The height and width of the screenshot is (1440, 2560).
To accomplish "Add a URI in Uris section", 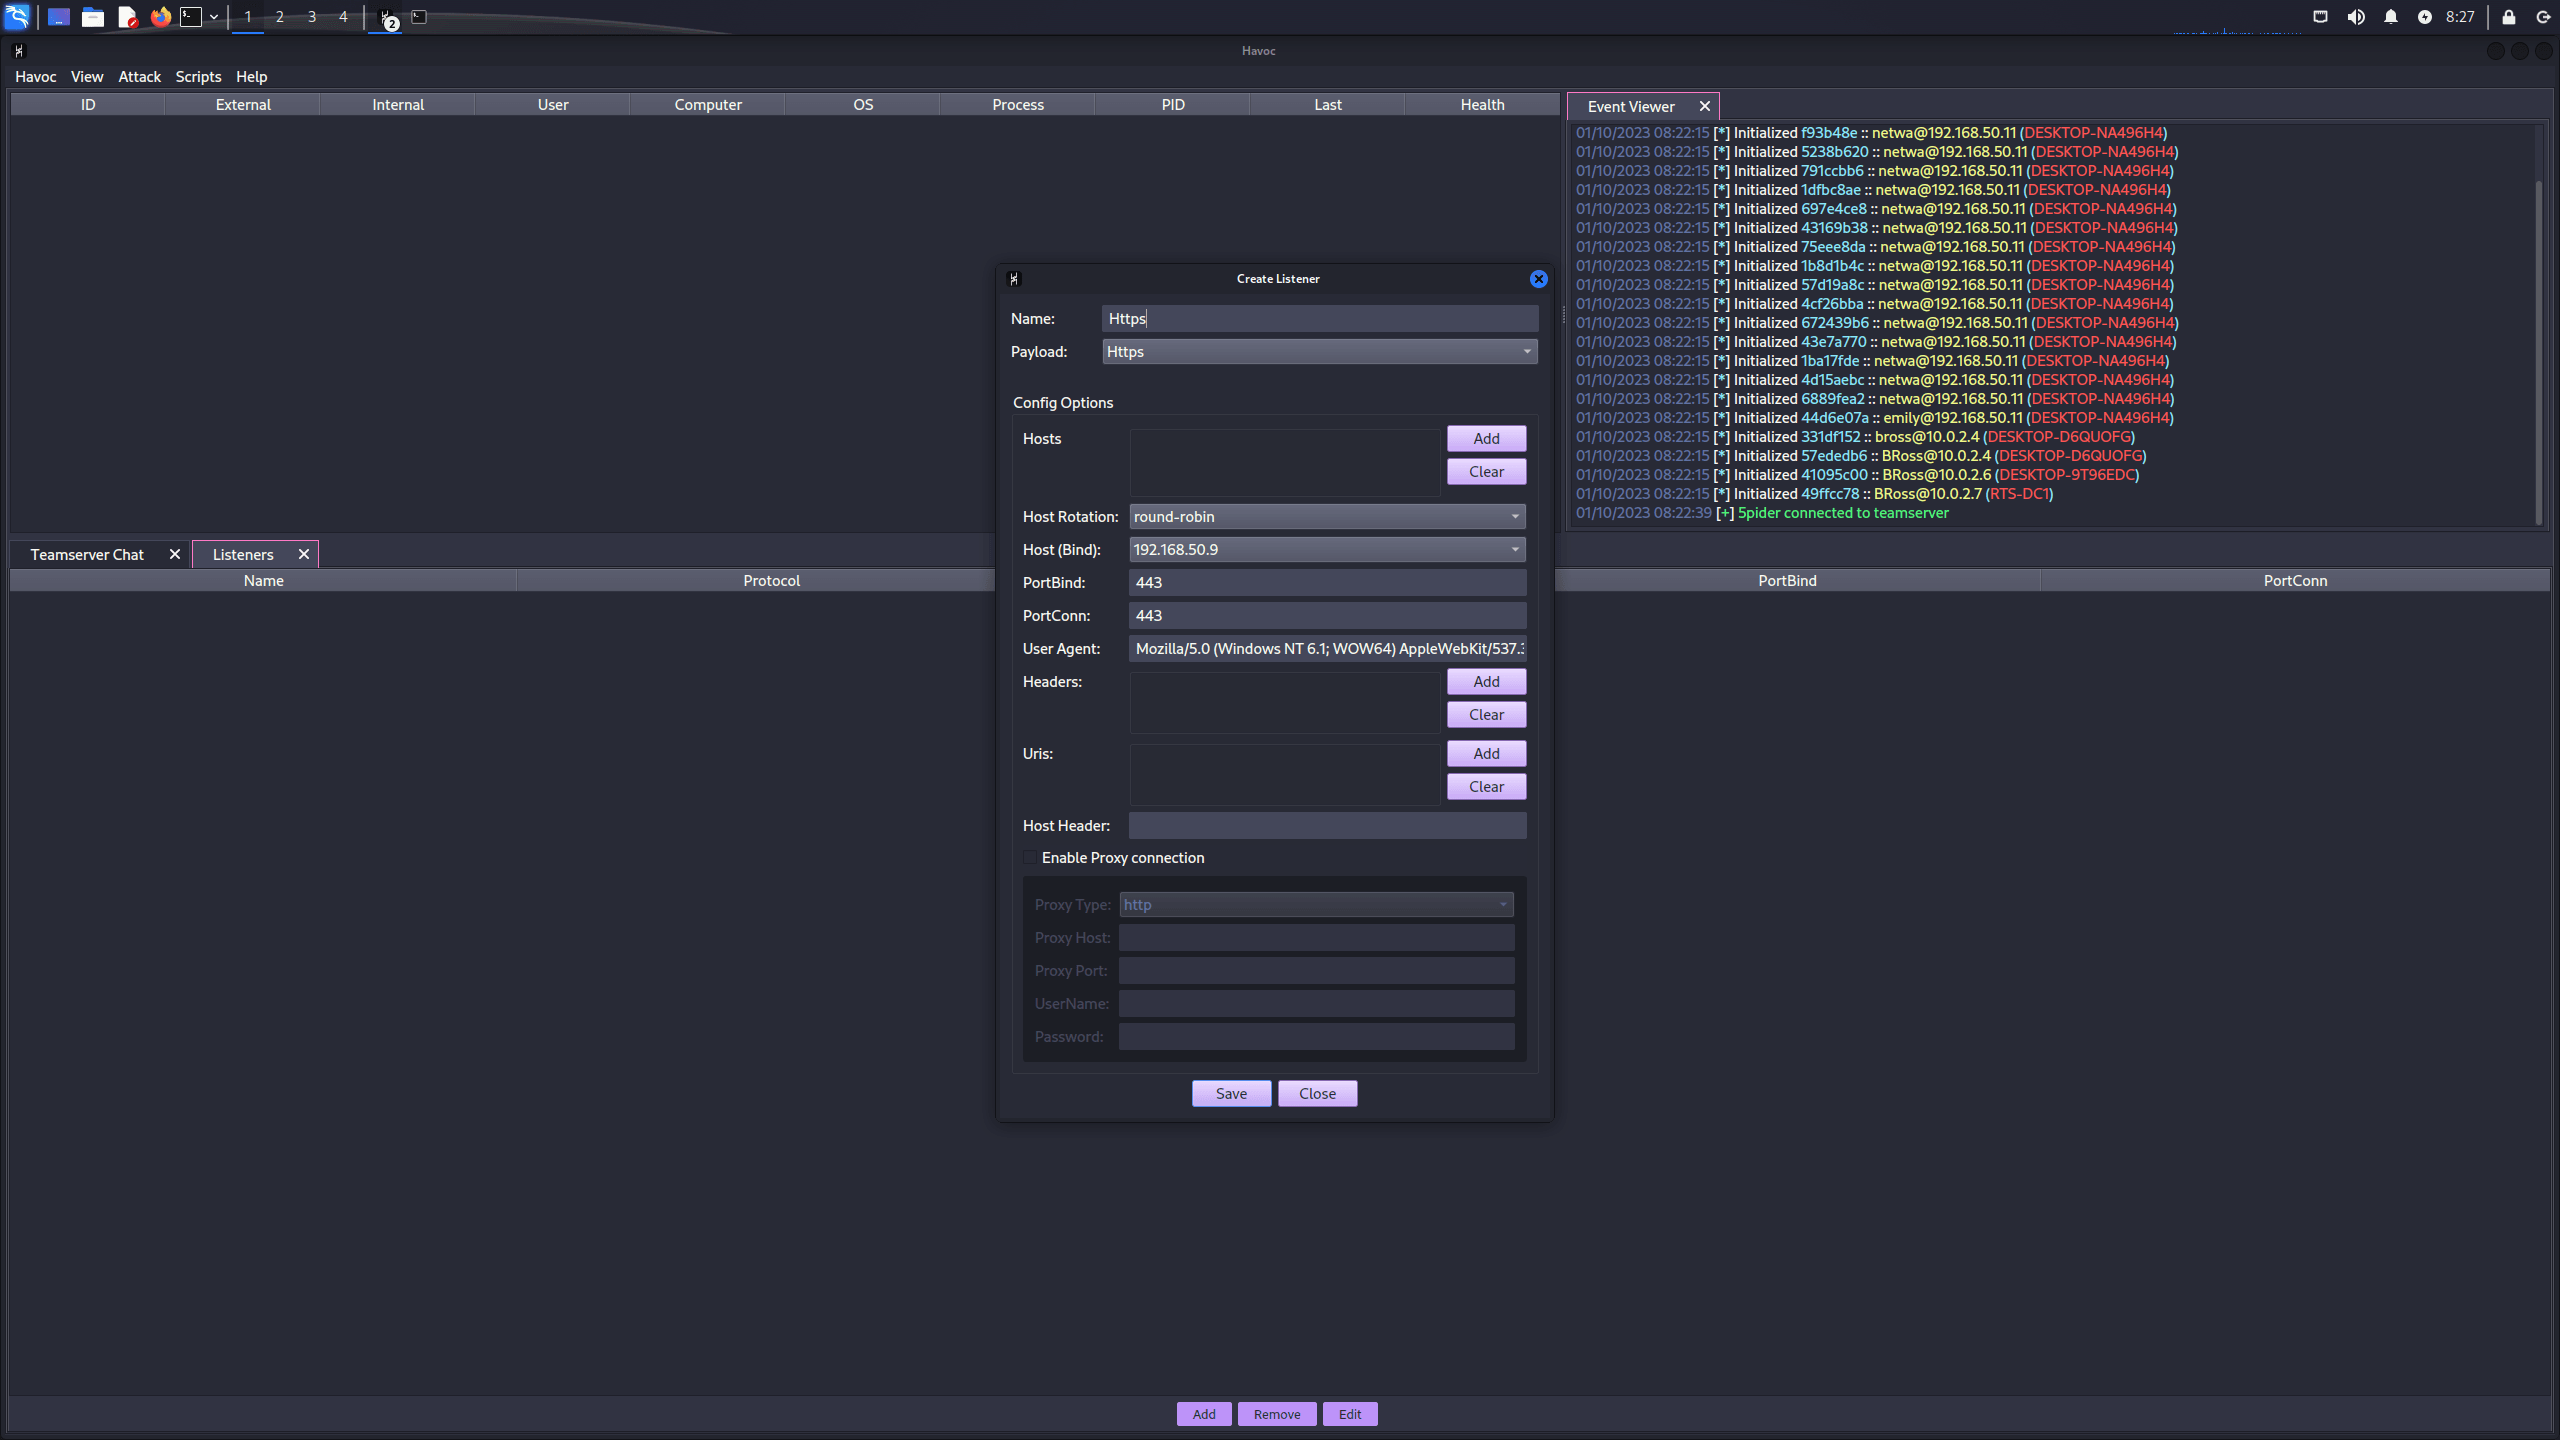I will [x=1486, y=753].
